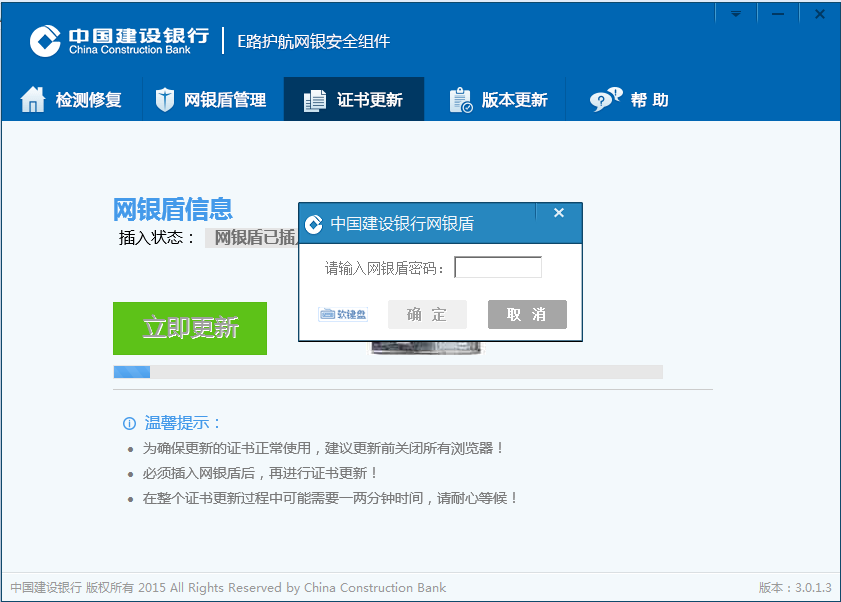Image resolution: width=841 pixels, height=602 pixels.
Task: Click the house icon for 检测修复
Action: pos(33,99)
